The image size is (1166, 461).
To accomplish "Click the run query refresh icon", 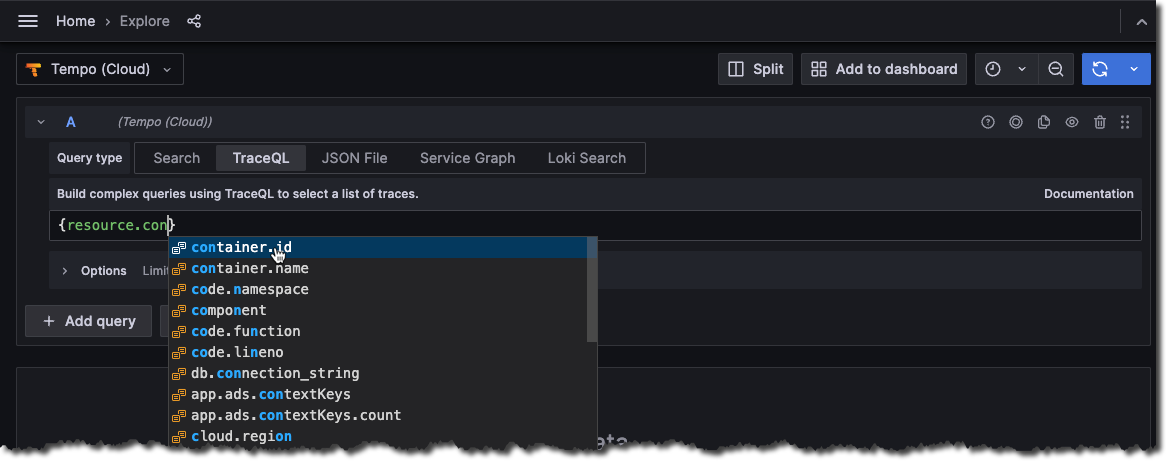I will click(1100, 69).
